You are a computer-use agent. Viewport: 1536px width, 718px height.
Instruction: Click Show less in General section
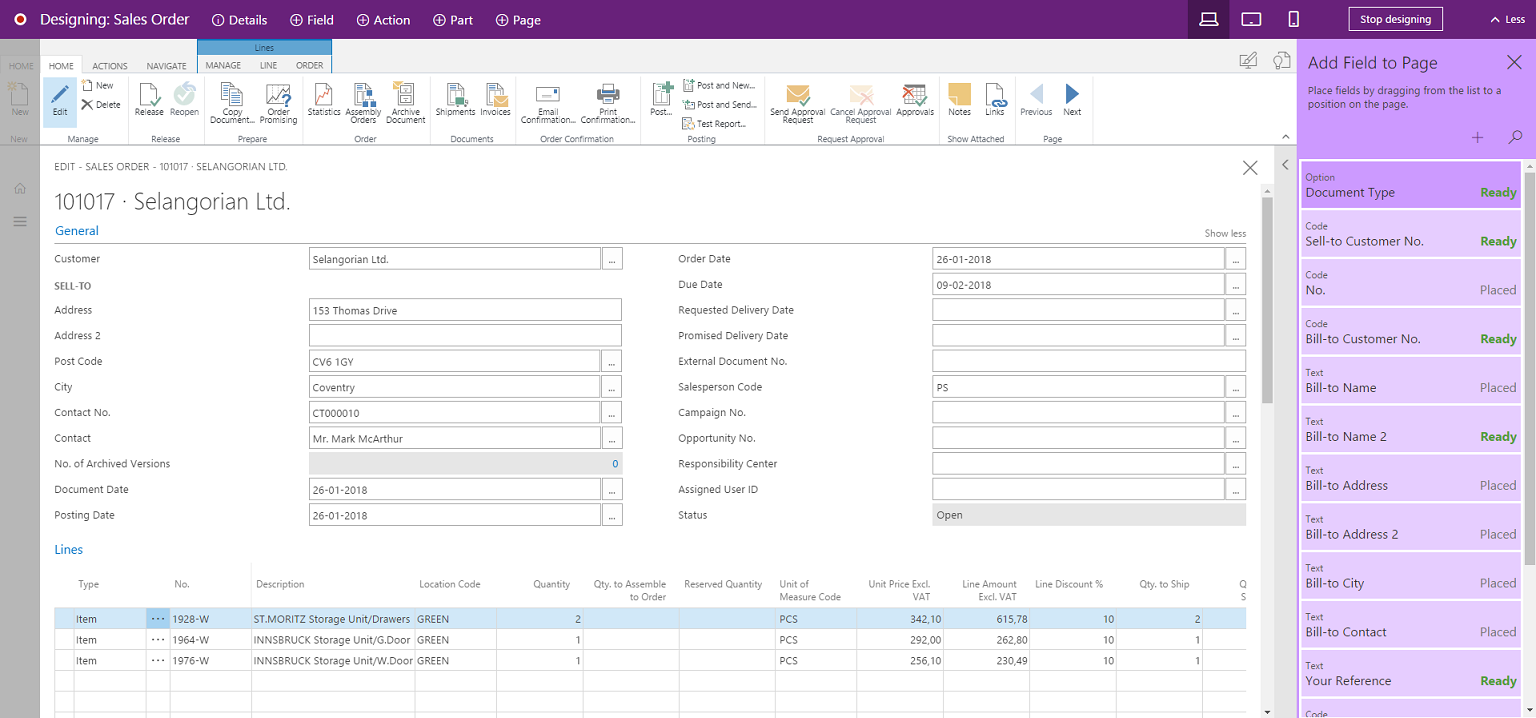[x=1224, y=233]
